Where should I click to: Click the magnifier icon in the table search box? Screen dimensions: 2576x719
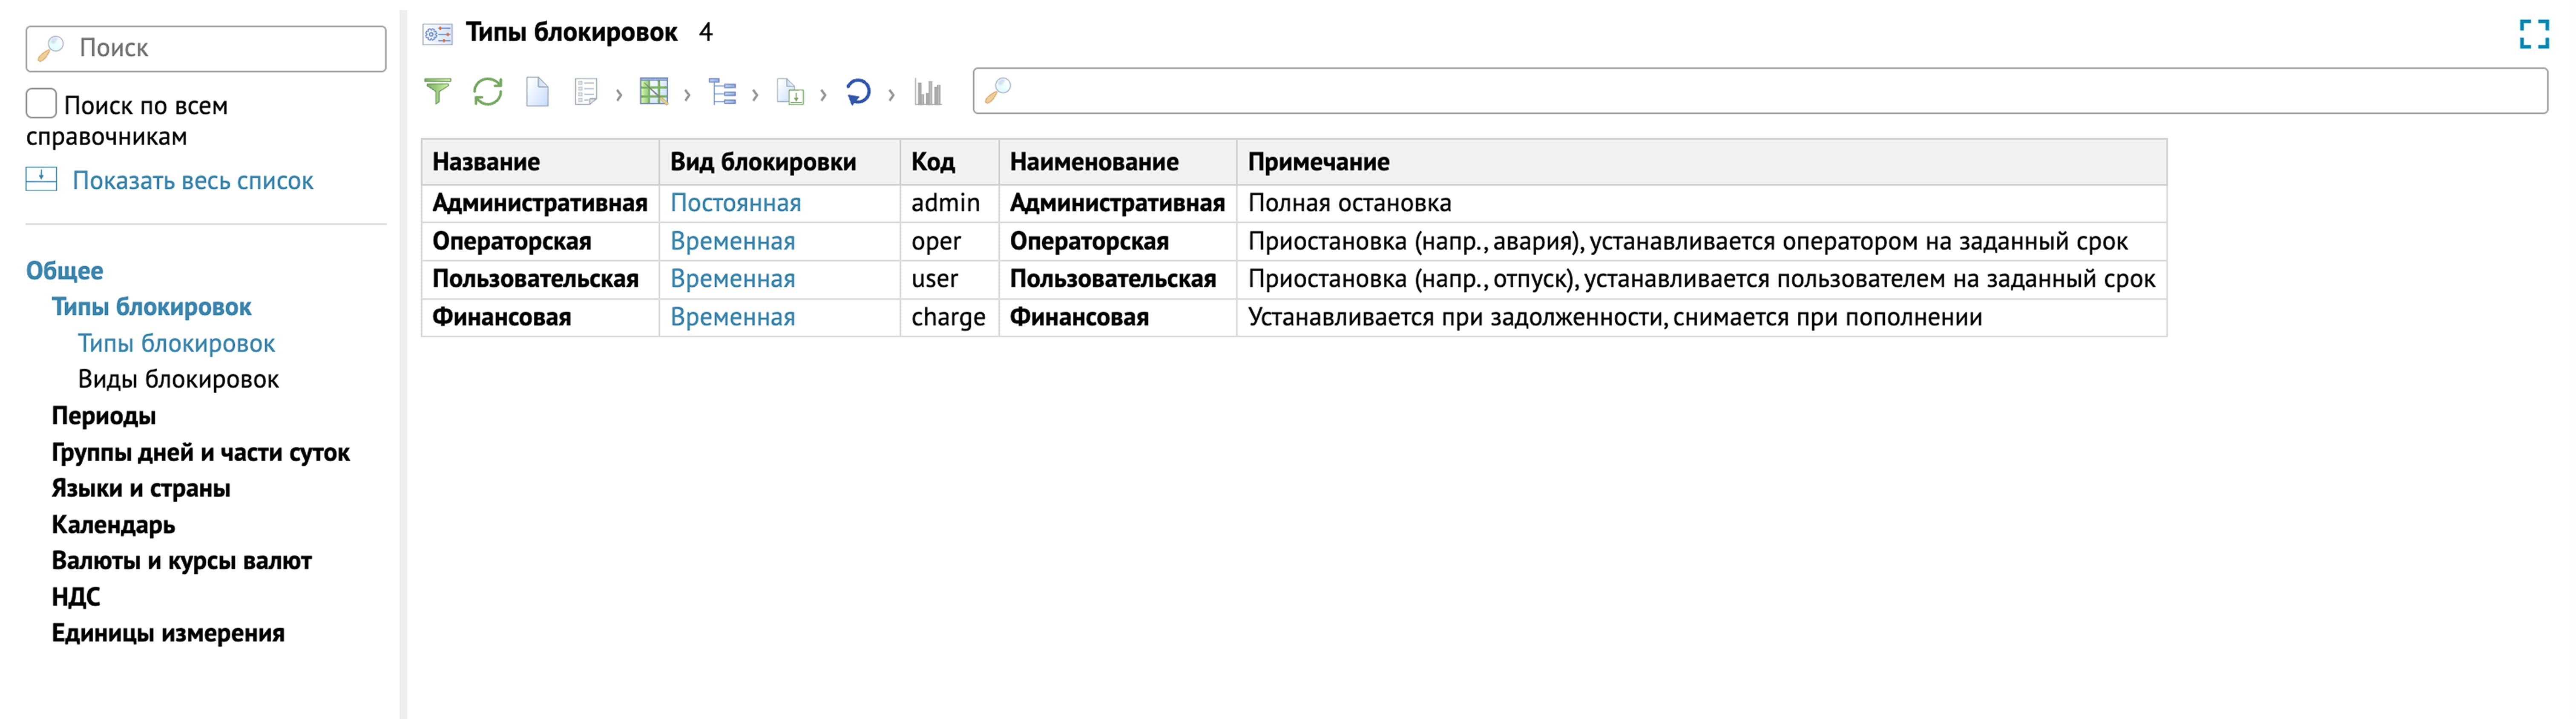(x=998, y=91)
